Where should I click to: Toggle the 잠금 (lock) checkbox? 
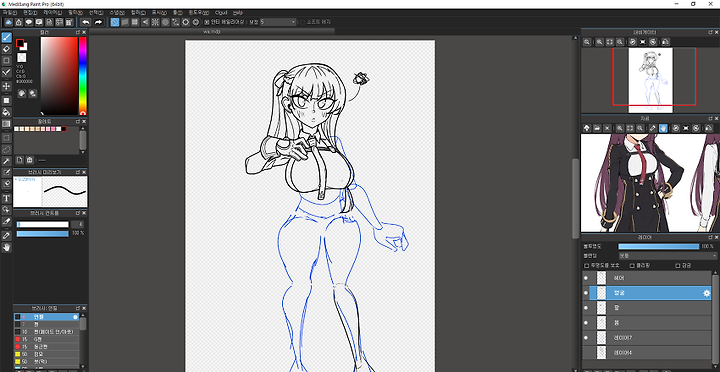pos(677,265)
